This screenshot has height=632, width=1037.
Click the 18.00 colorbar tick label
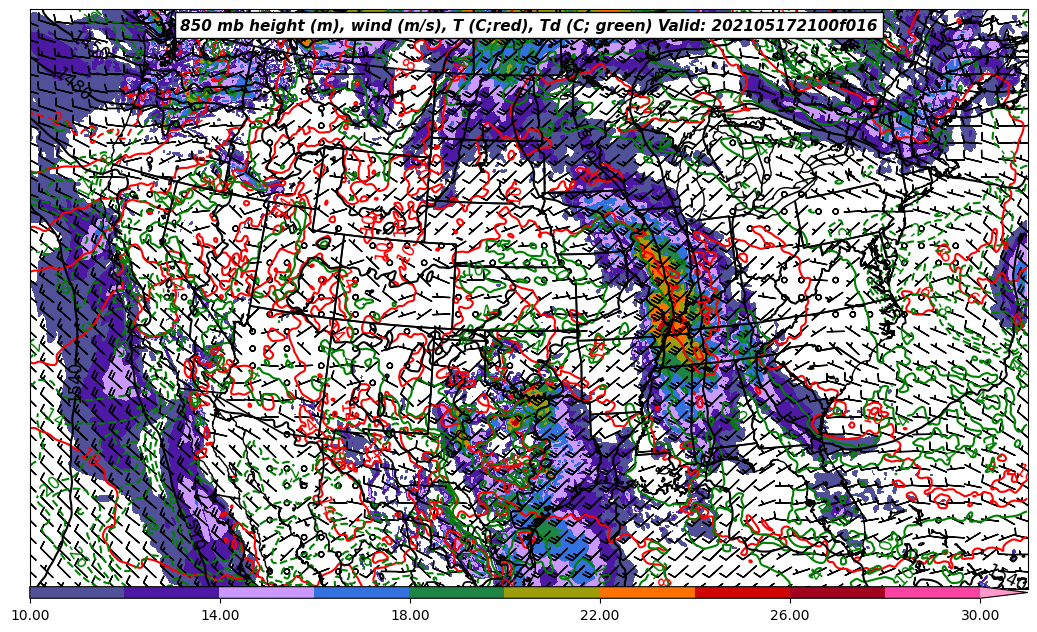point(410,616)
